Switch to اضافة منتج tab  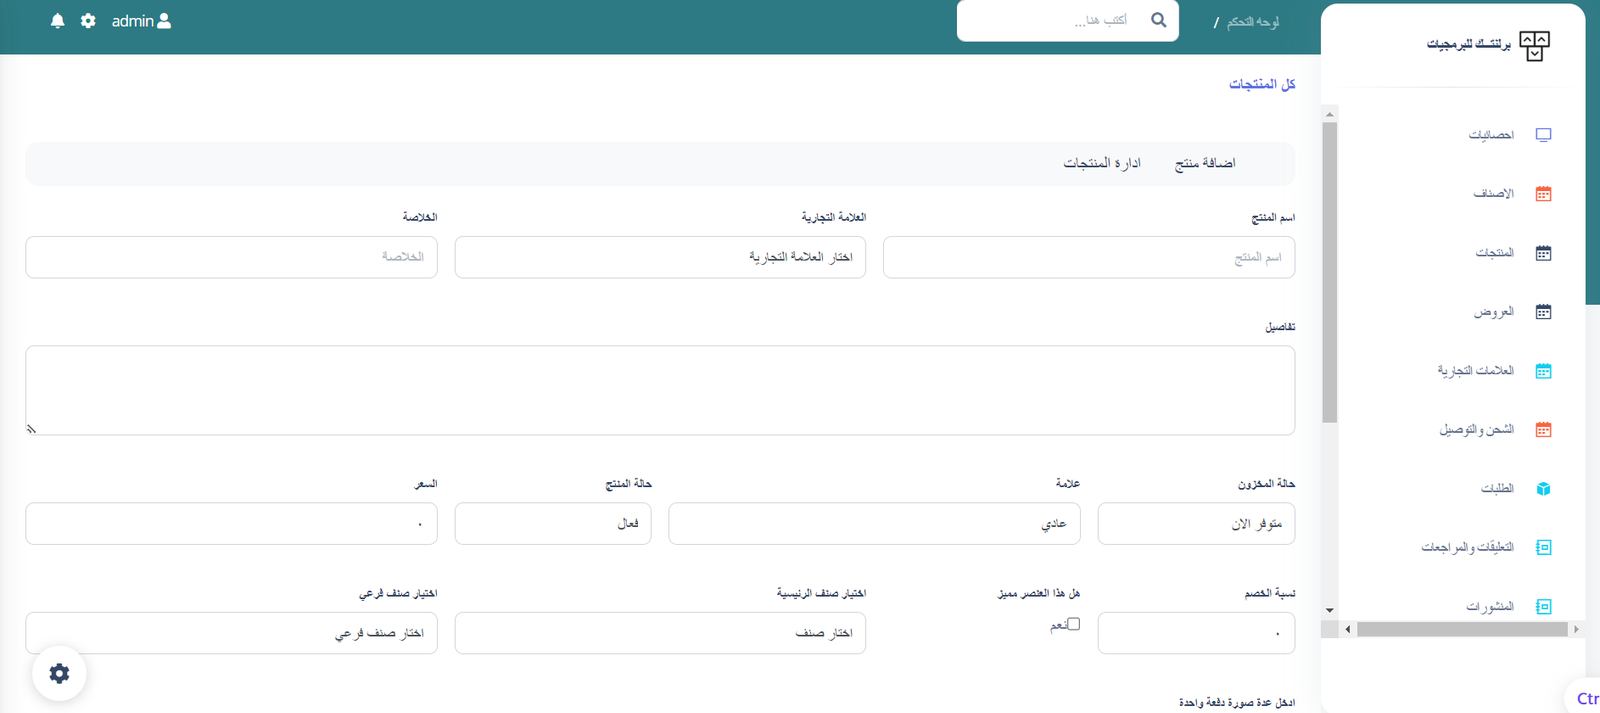tap(1205, 163)
